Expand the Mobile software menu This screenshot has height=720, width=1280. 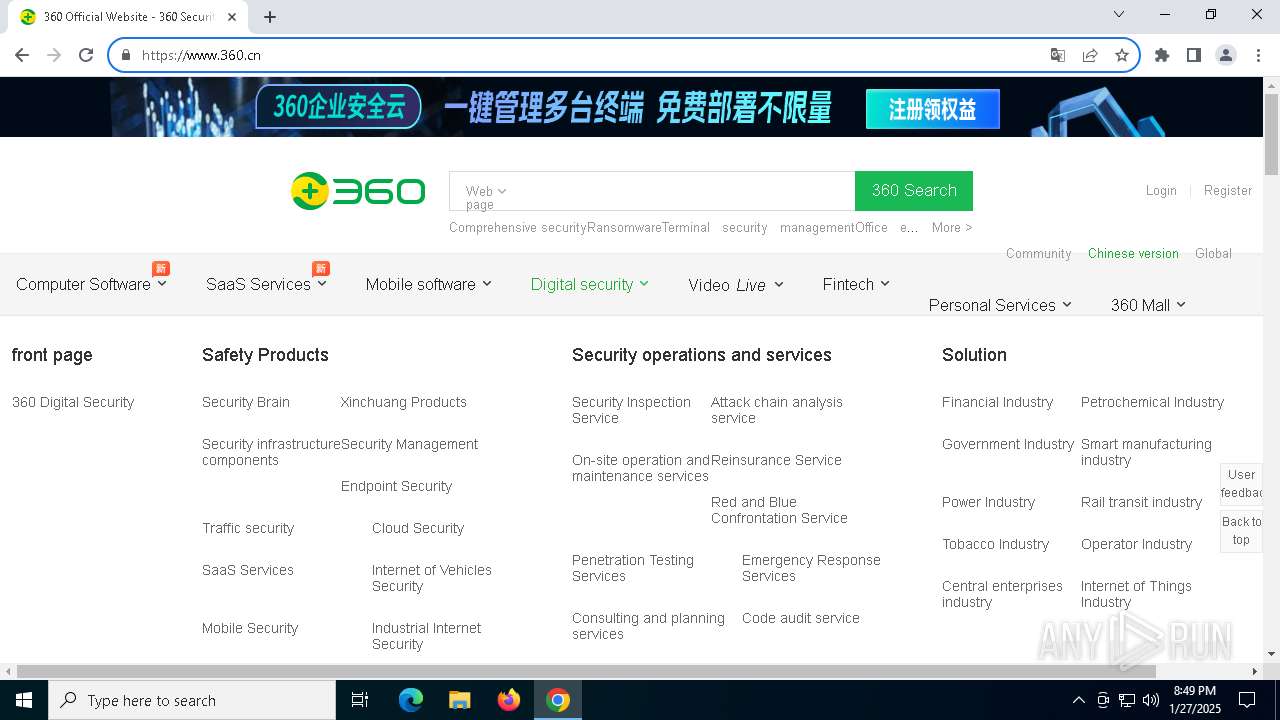pos(428,284)
